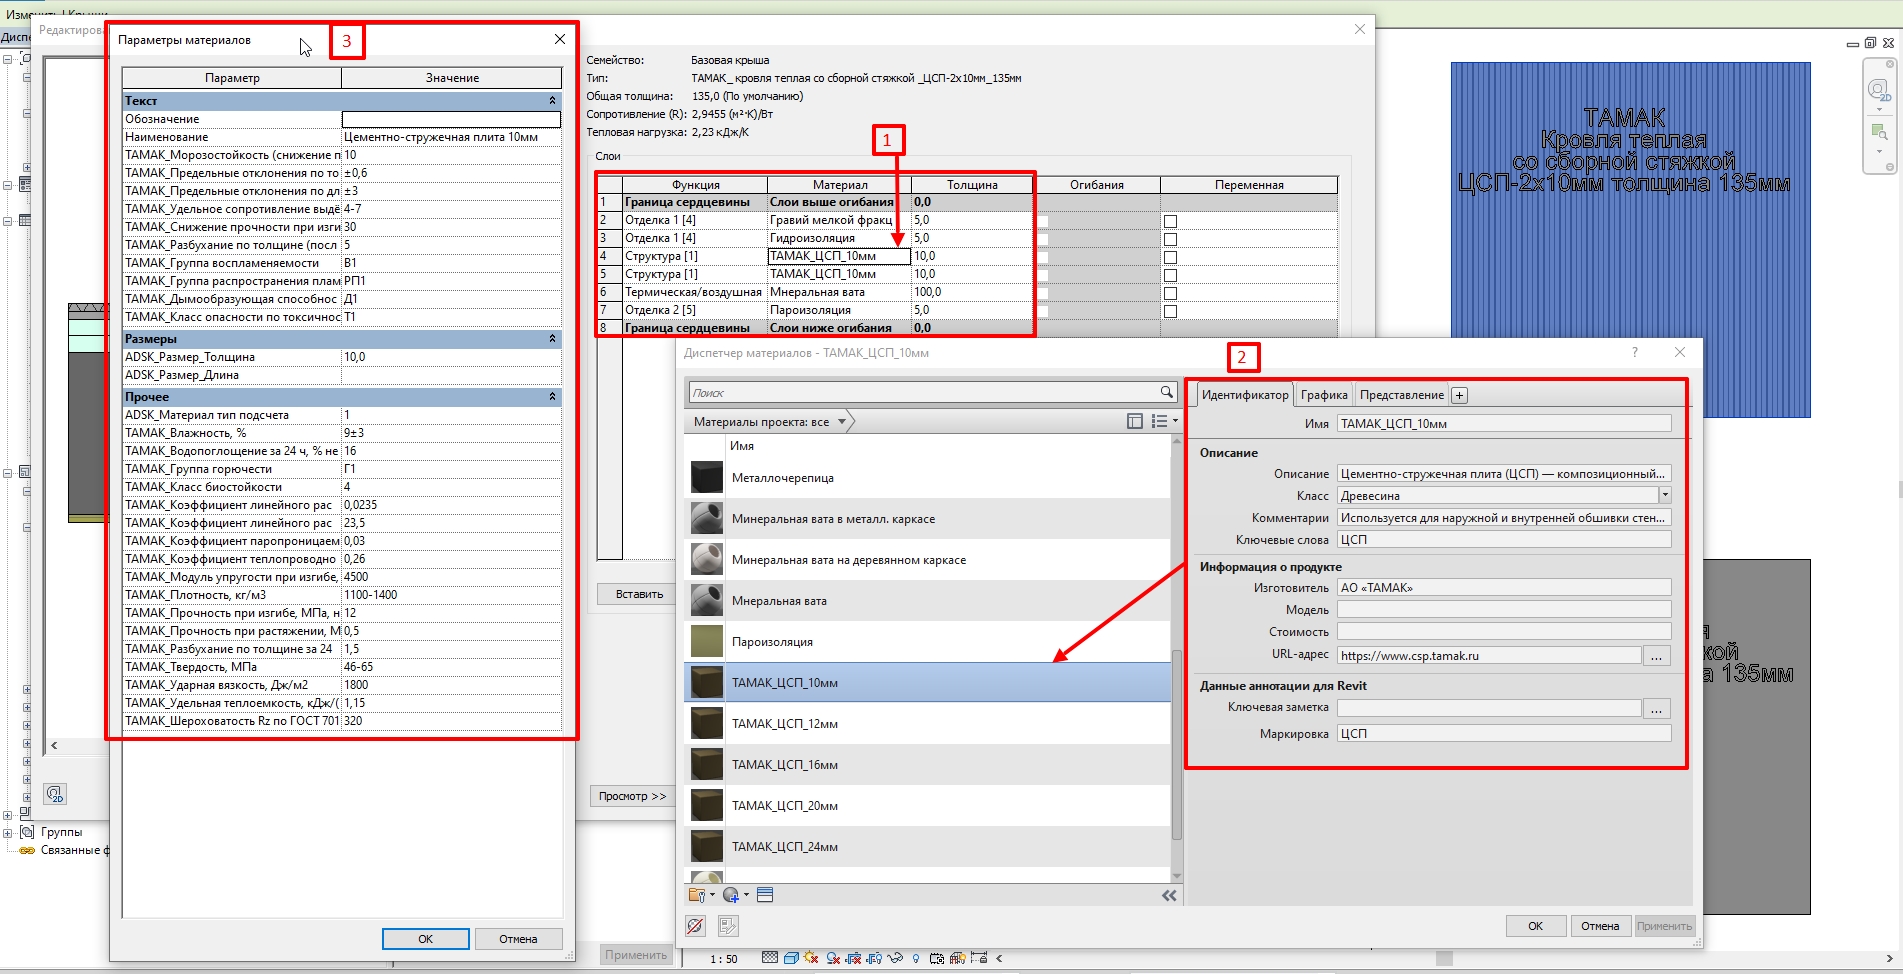The height and width of the screenshot is (974, 1903).
Task: Switch to the Графика tab
Action: tap(1324, 395)
